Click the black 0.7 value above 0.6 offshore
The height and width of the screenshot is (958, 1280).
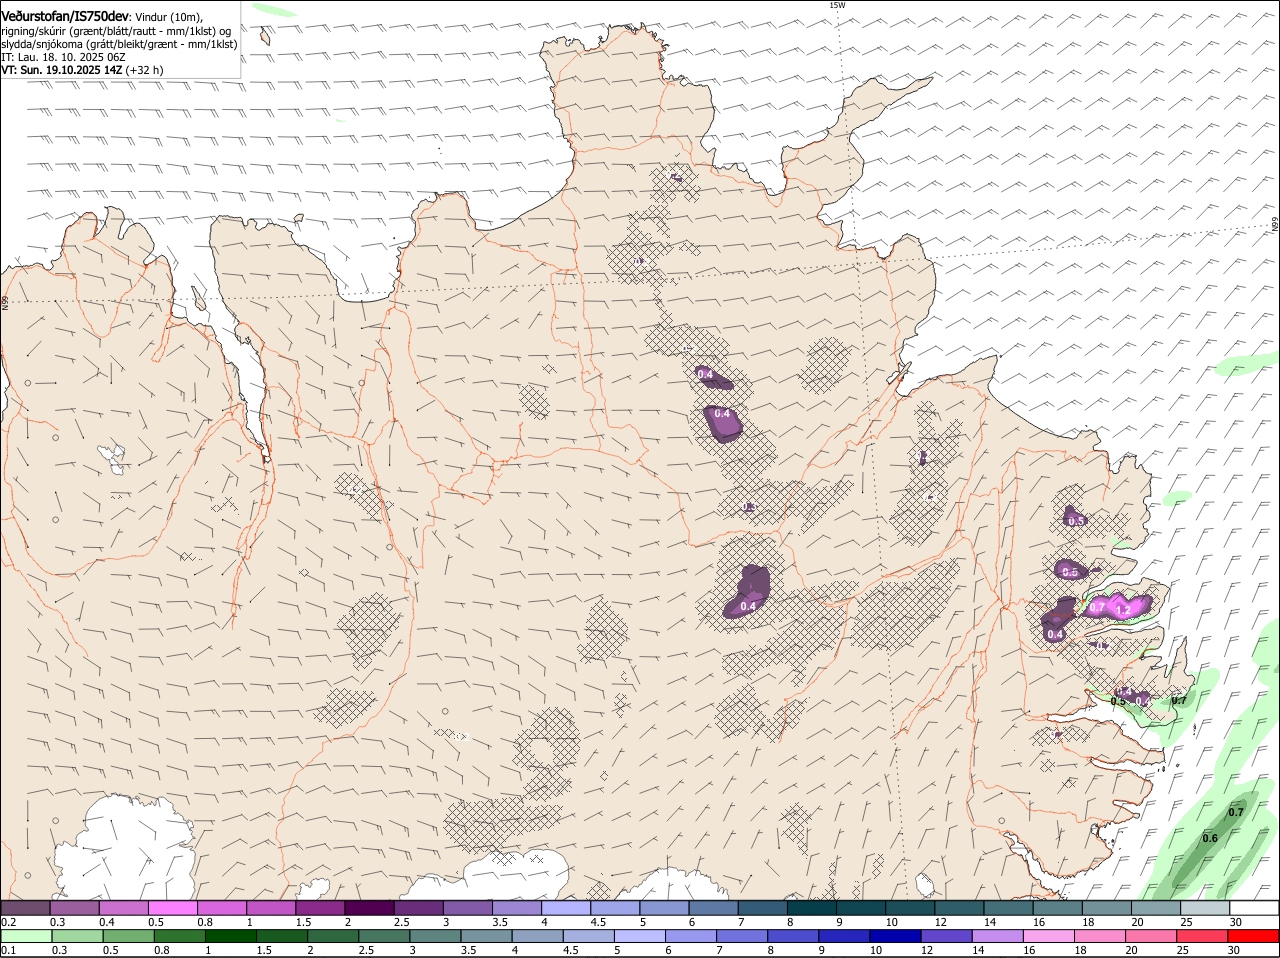(1235, 812)
